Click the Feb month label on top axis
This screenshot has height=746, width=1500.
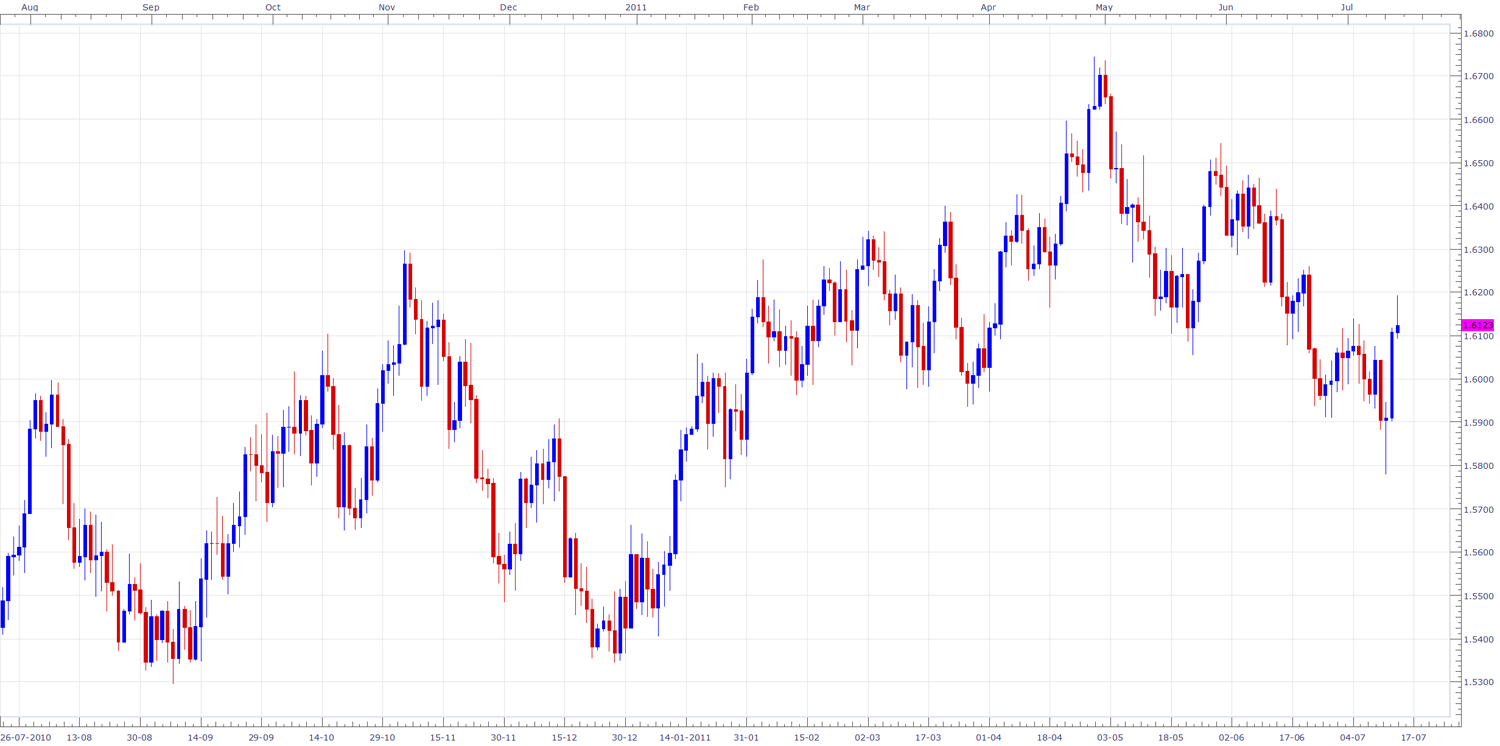click(x=751, y=7)
